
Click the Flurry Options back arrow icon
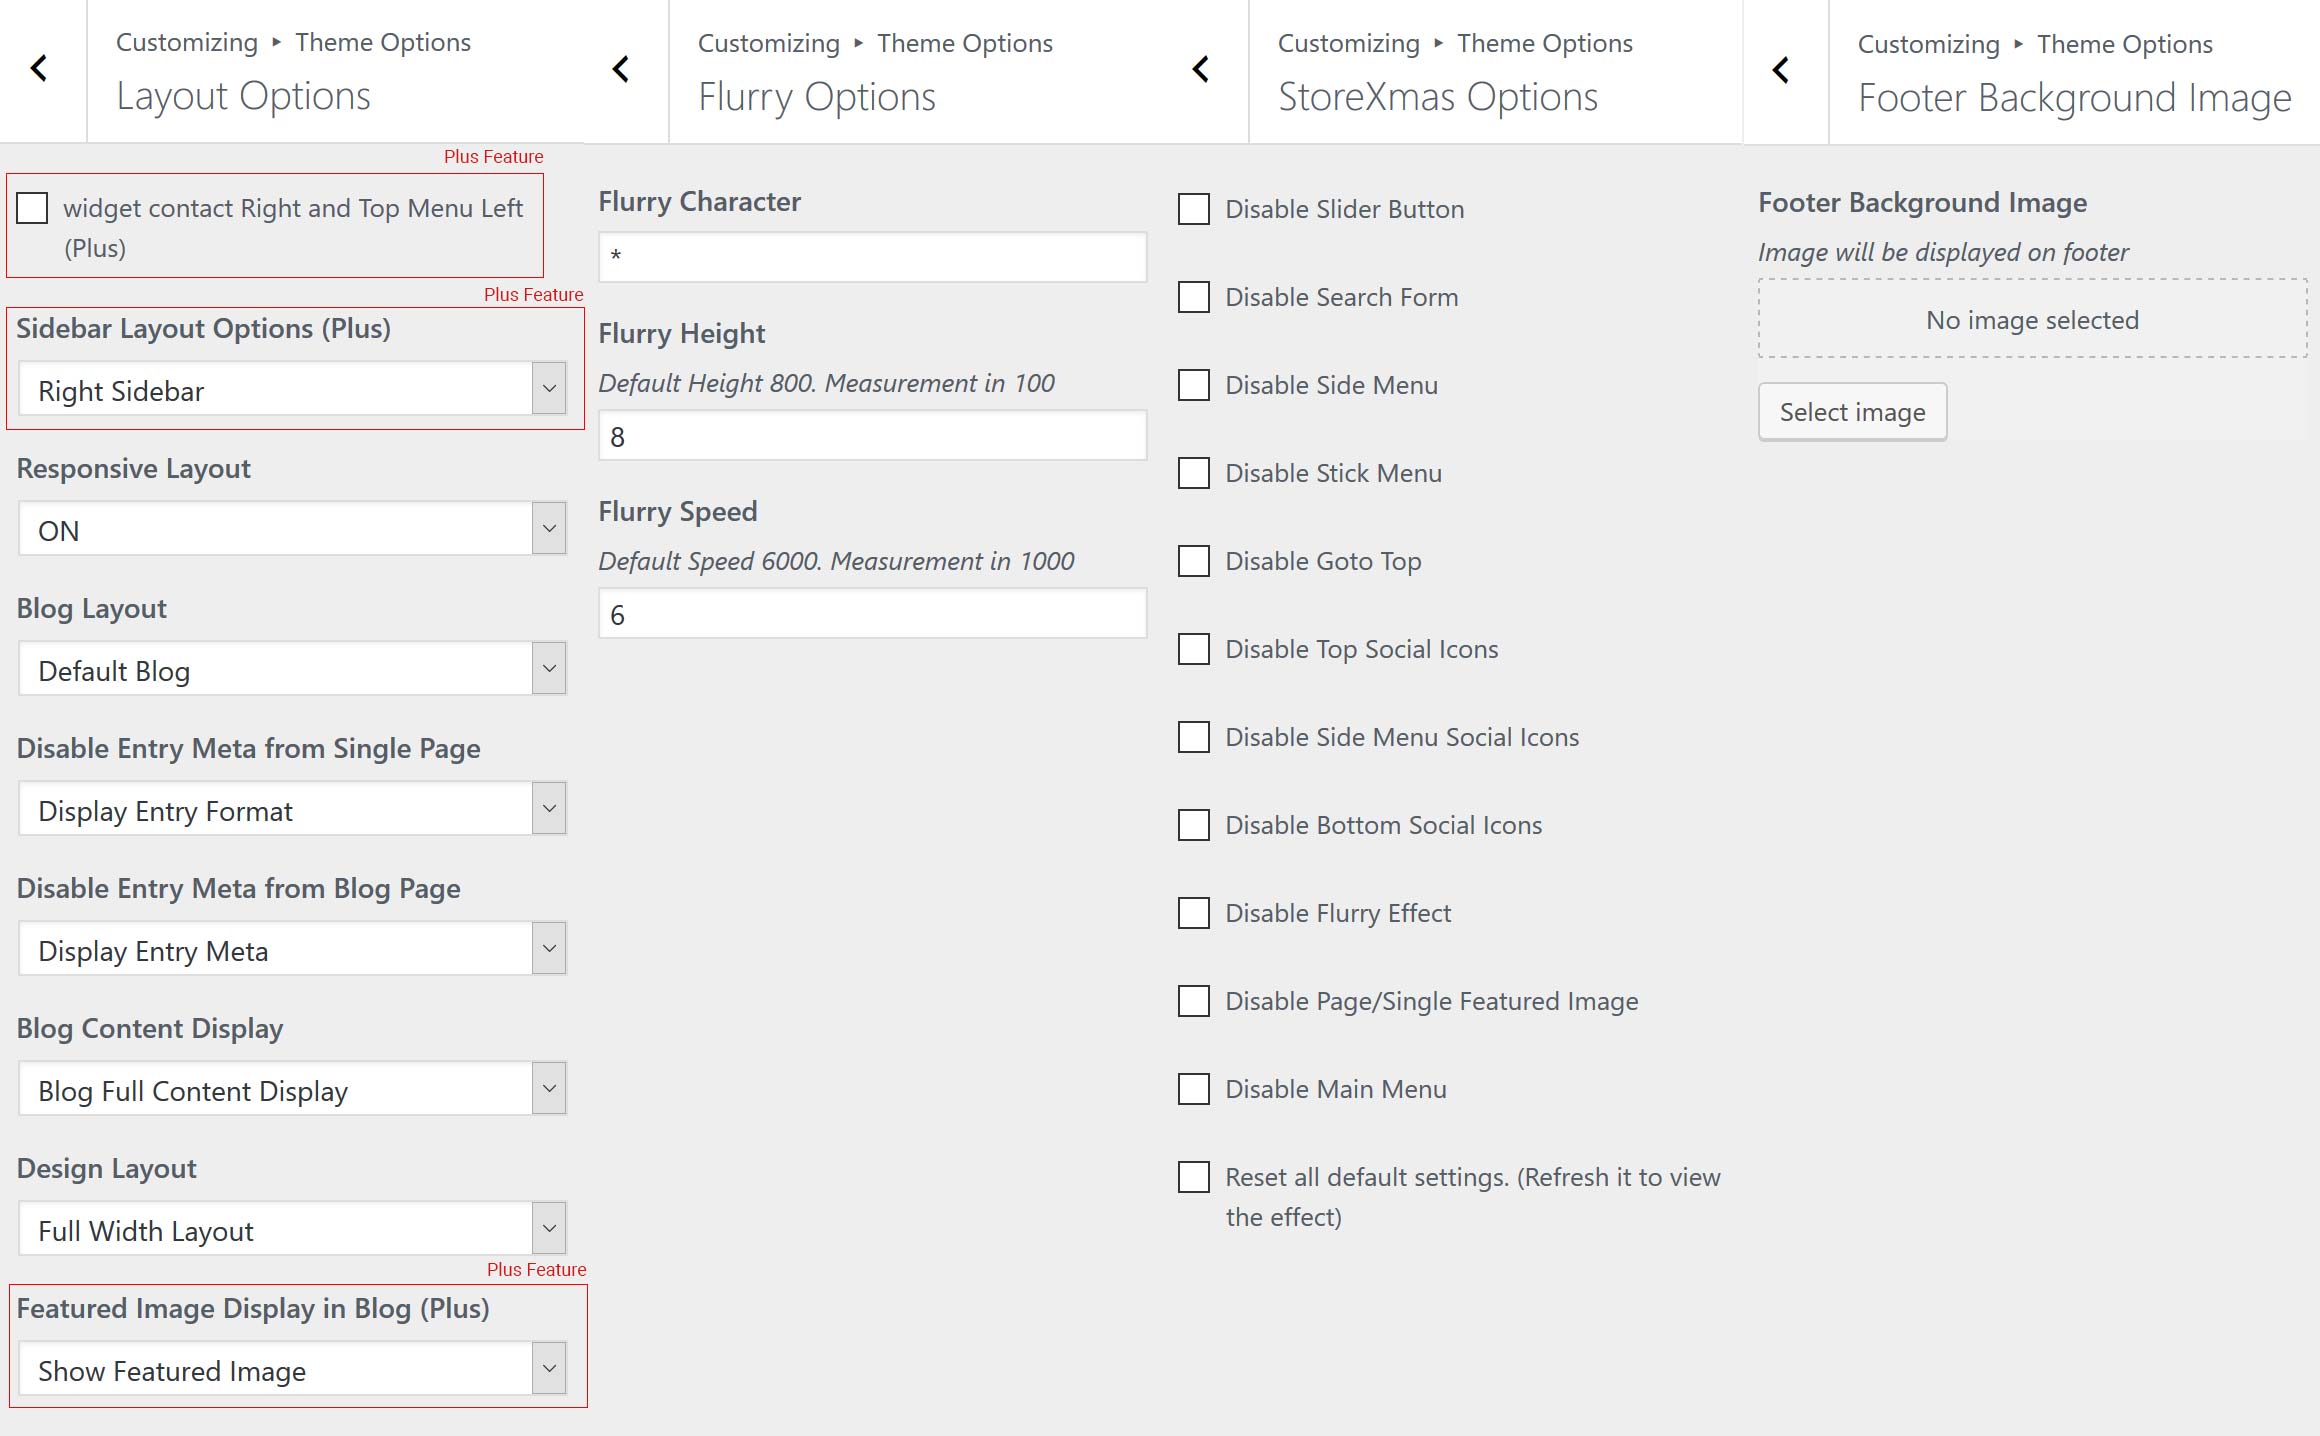[621, 70]
